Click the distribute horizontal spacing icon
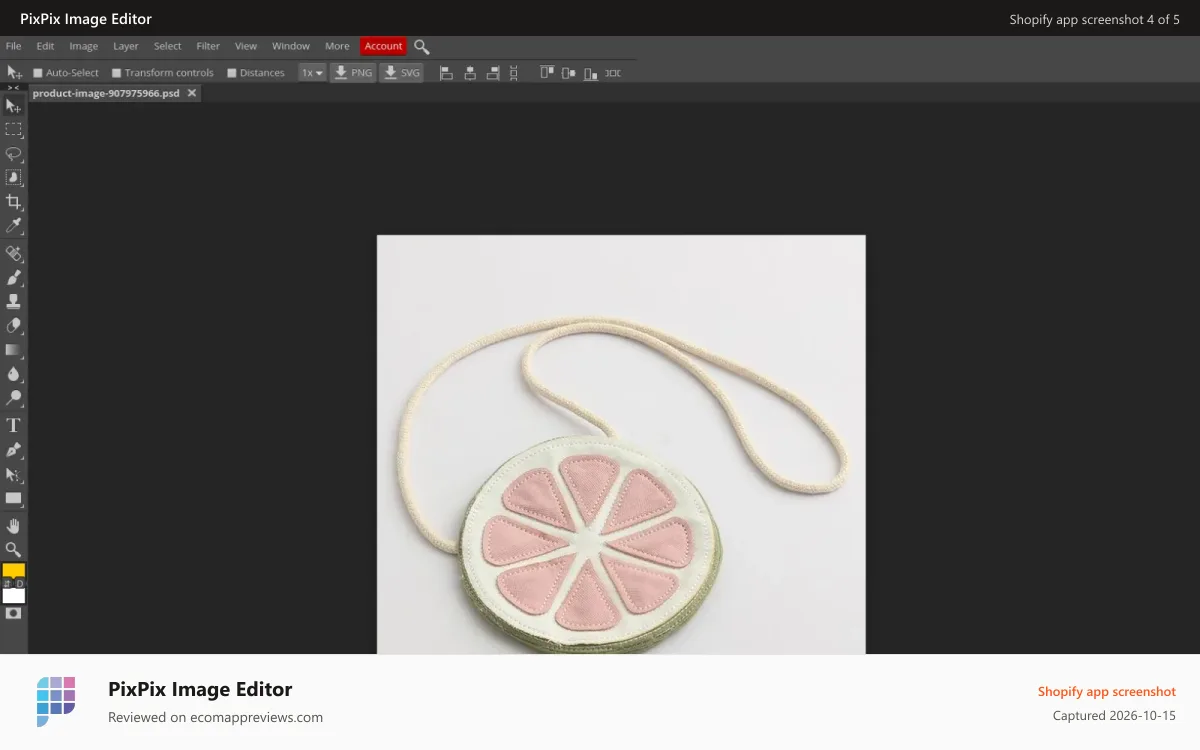The height and width of the screenshot is (750, 1200). (x=613, y=73)
